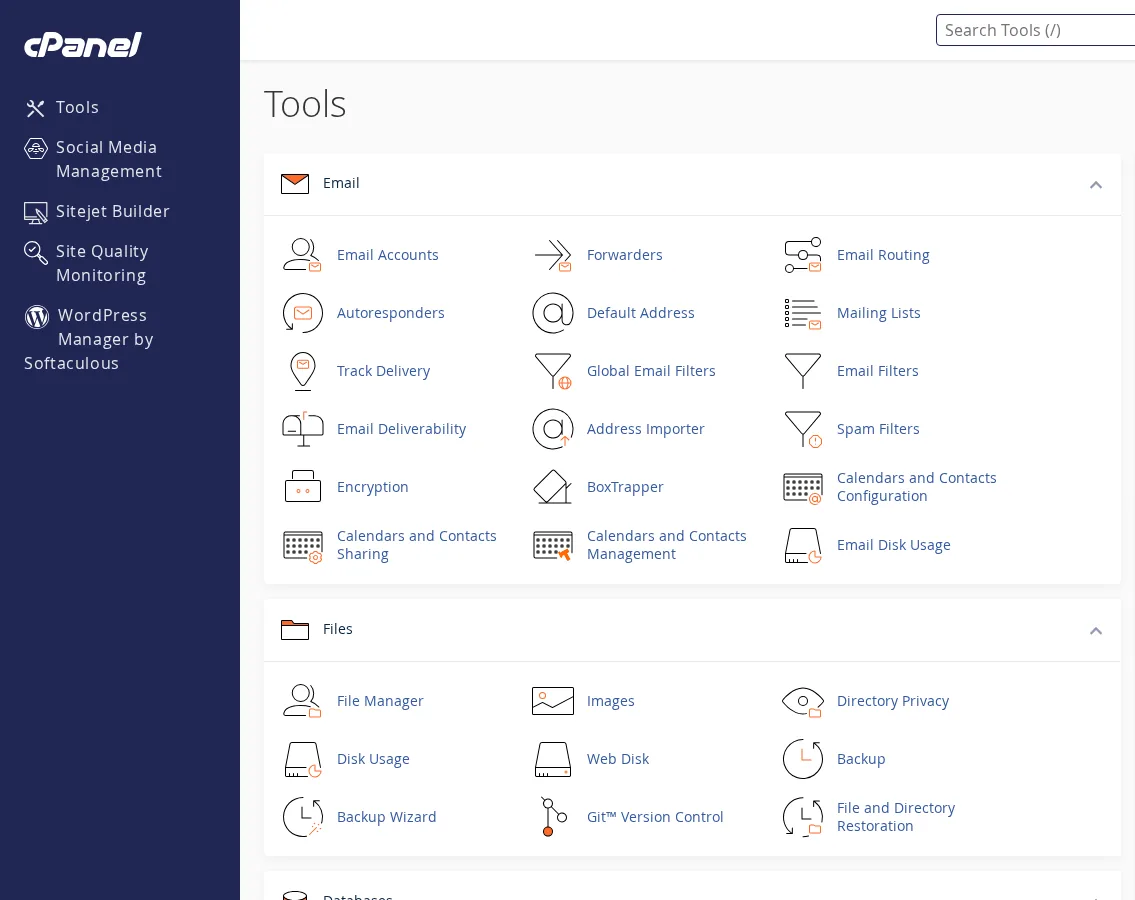
Task: Collapse the Files section chevron
Action: 1096,631
